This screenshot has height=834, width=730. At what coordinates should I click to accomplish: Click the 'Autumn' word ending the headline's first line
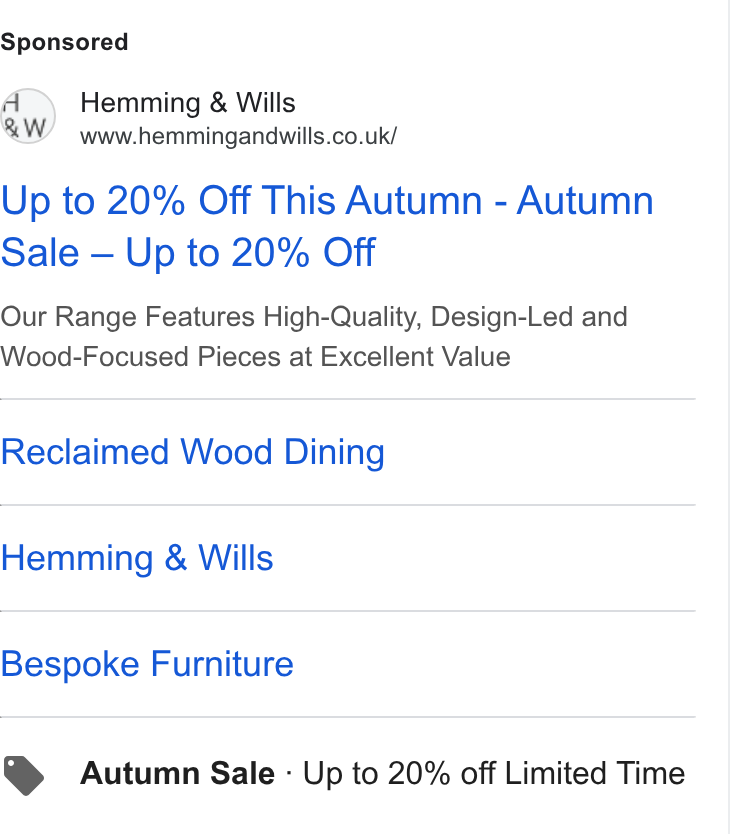pos(585,201)
